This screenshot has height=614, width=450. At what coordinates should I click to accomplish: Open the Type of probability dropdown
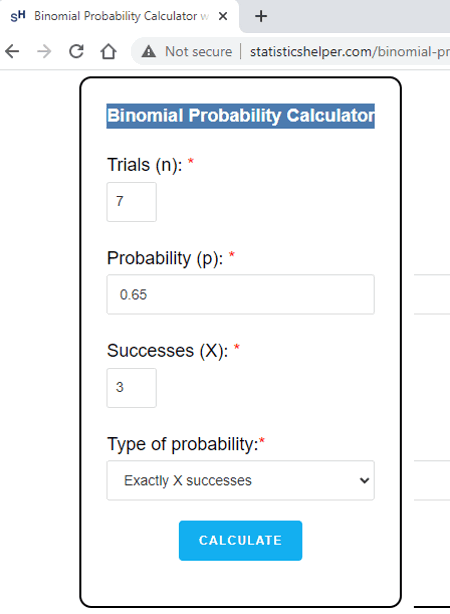tap(240, 480)
